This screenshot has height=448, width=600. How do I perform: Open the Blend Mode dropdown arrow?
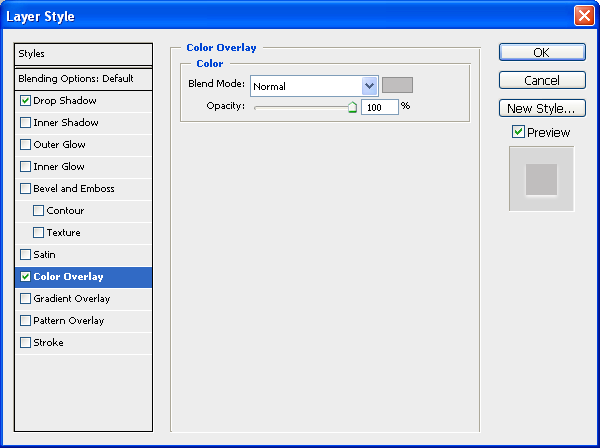point(369,86)
